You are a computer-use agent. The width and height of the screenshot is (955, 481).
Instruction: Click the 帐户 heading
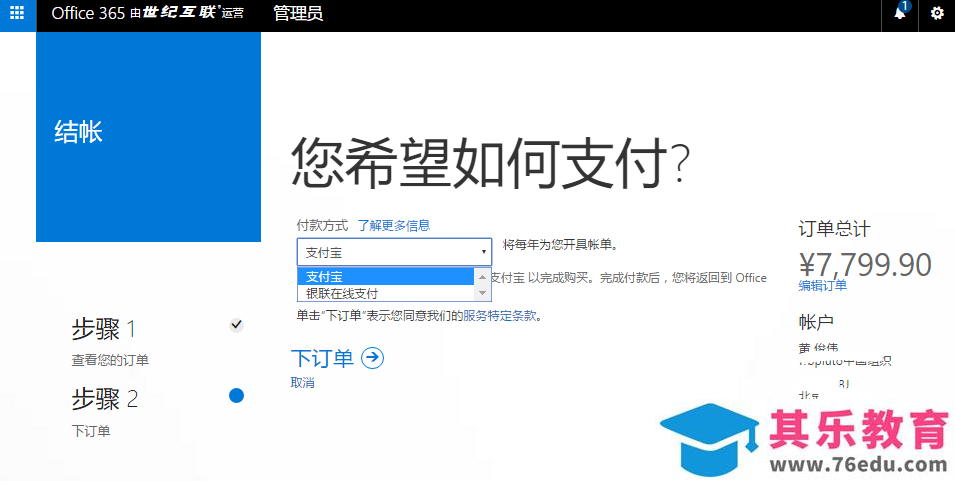[x=816, y=322]
